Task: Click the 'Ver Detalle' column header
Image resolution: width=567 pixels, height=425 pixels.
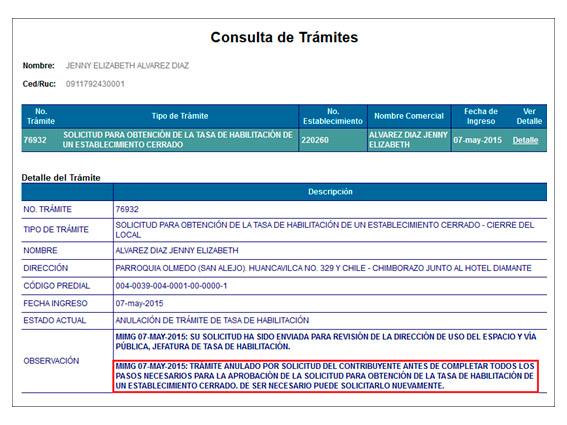Action: point(529,116)
